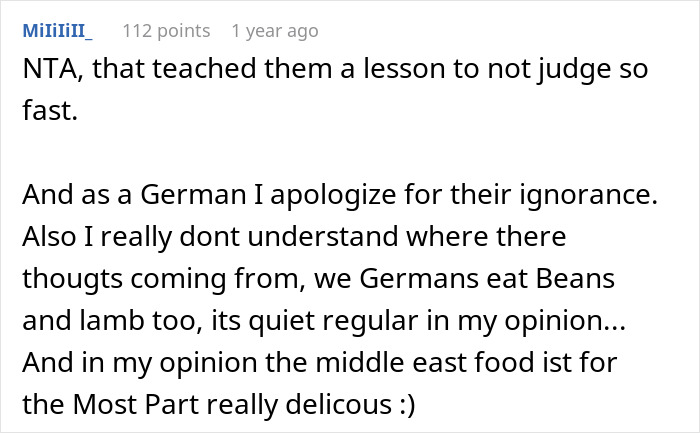
Task: Click the word 'NTA' in the comment
Action: point(49,71)
